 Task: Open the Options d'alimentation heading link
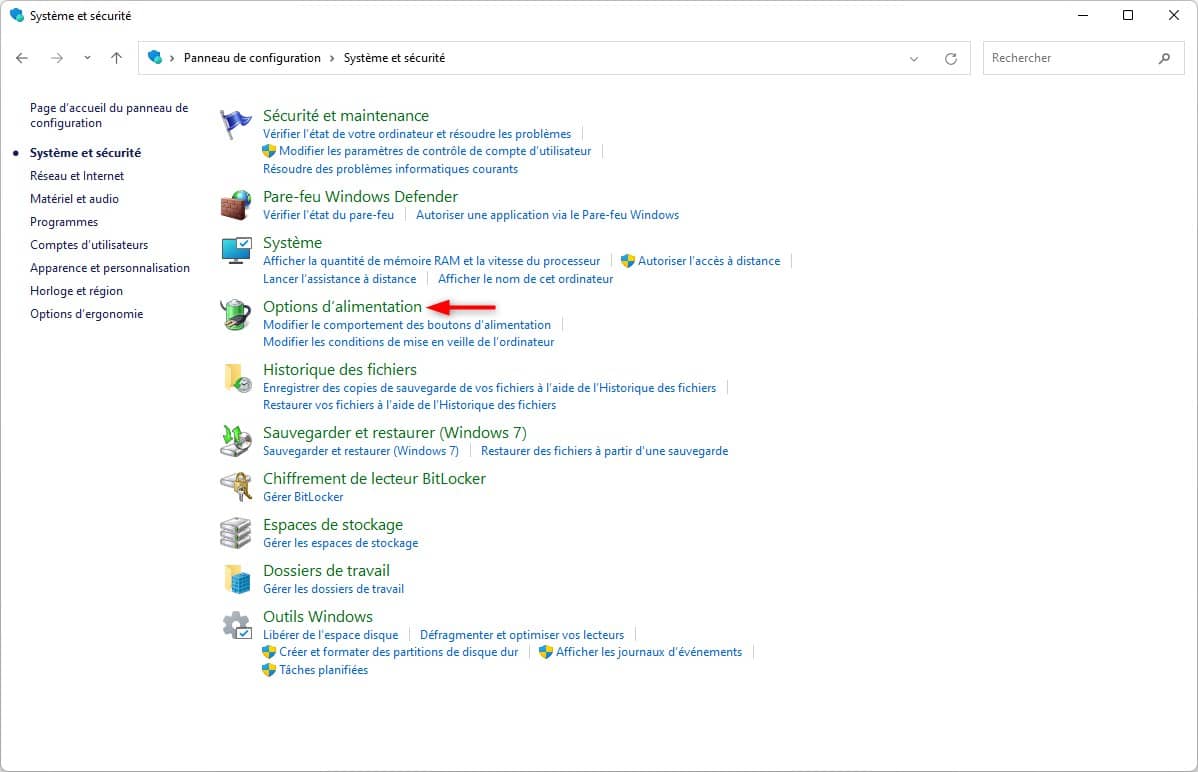tap(342, 307)
